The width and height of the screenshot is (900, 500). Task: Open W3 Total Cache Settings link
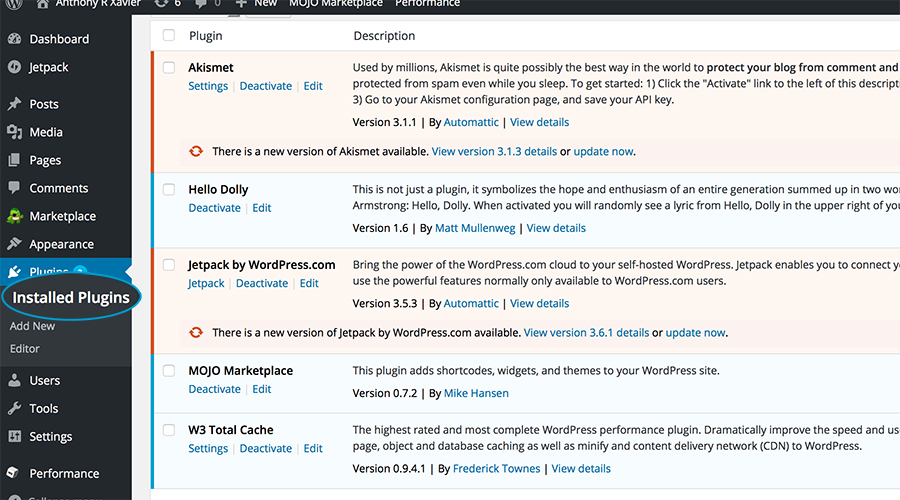(x=208, y=448)
